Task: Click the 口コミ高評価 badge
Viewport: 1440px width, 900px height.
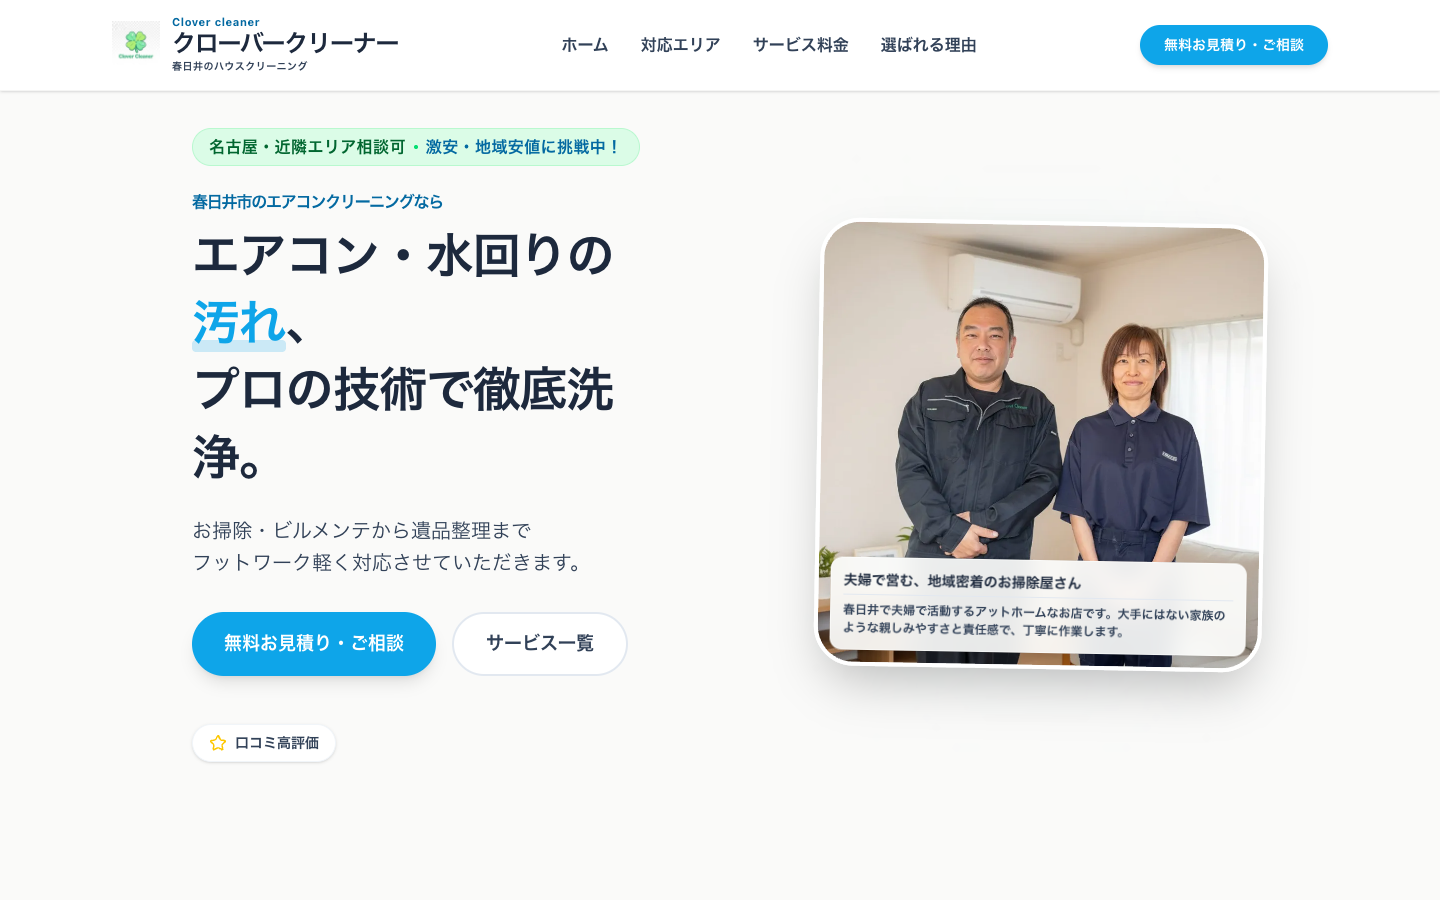Action: [x=264, y=743]
